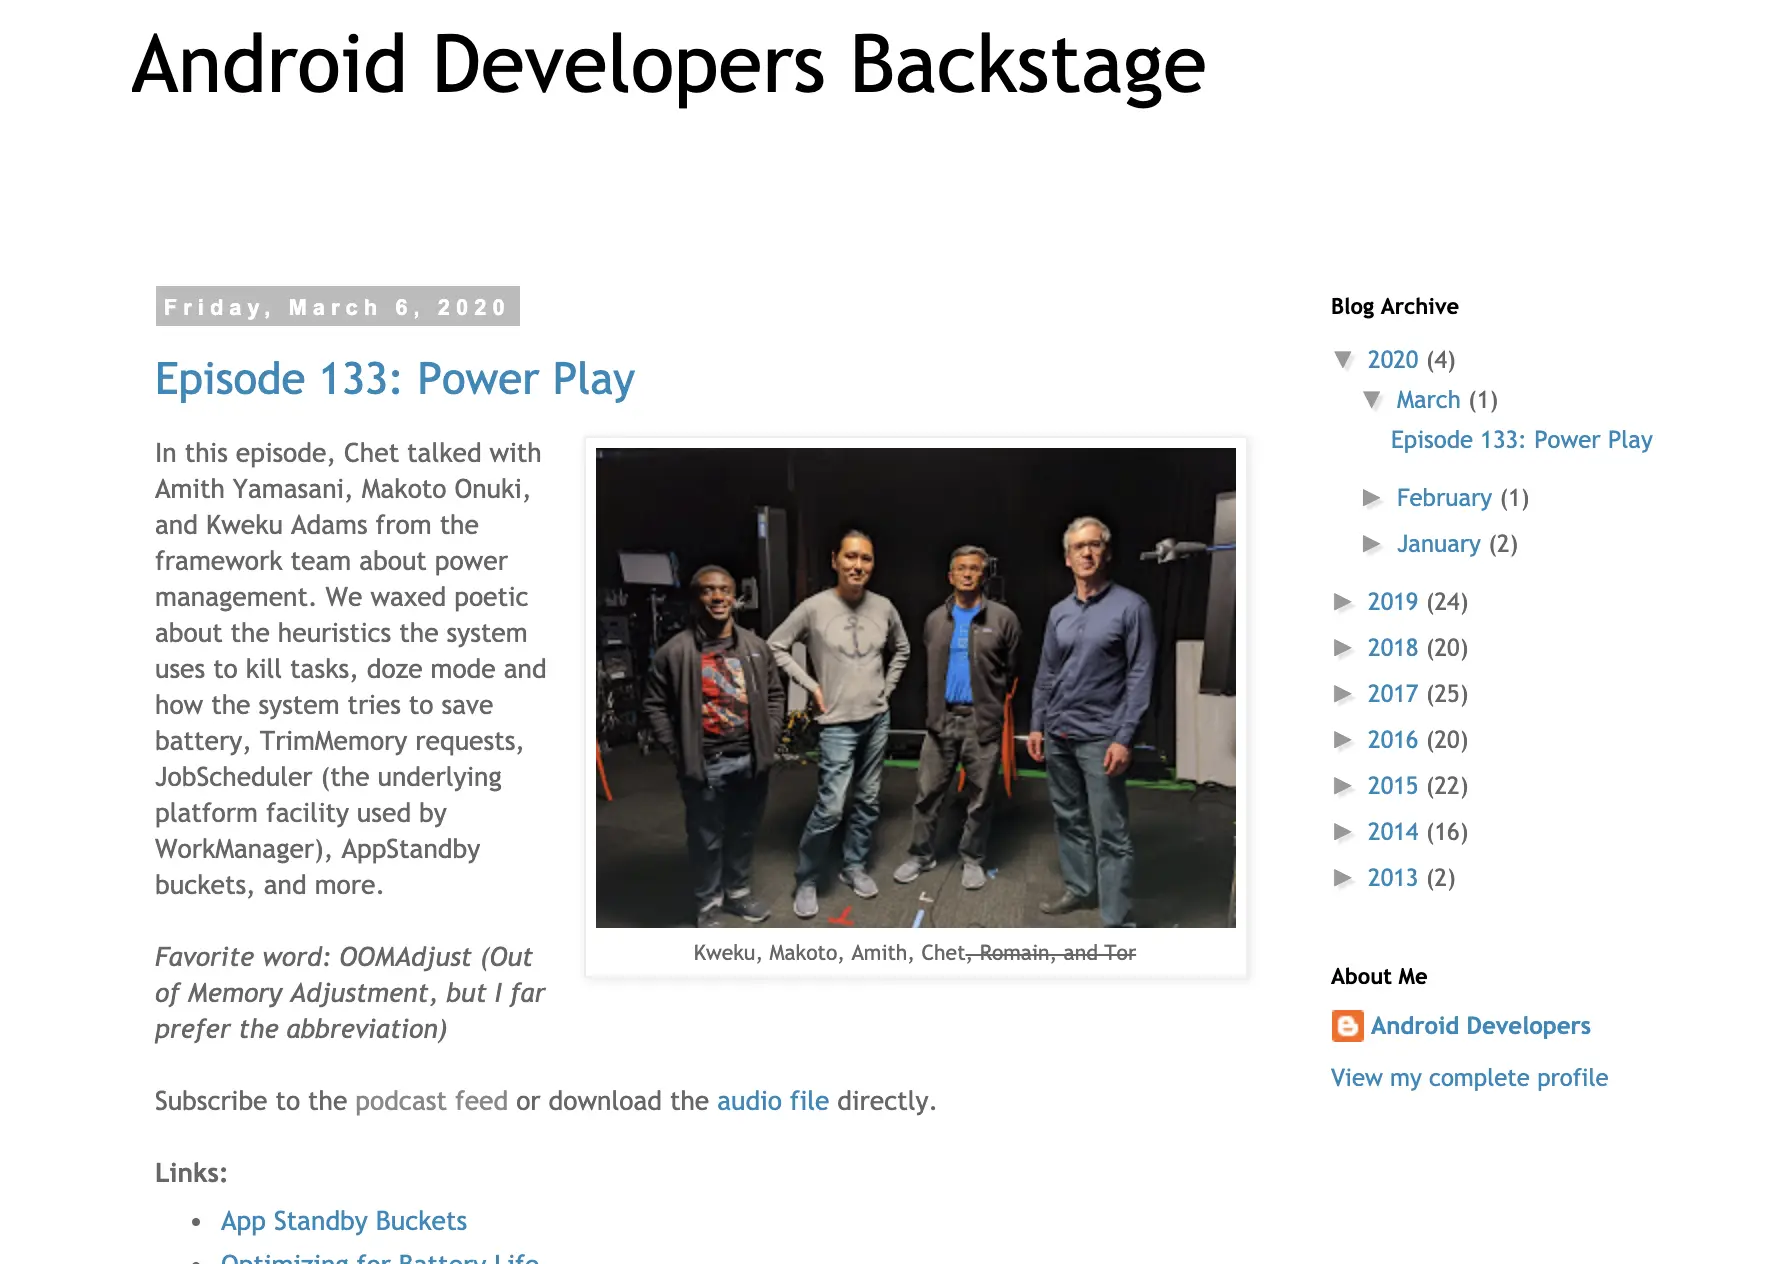Collapse the March archive triangle

(1373, 400)
